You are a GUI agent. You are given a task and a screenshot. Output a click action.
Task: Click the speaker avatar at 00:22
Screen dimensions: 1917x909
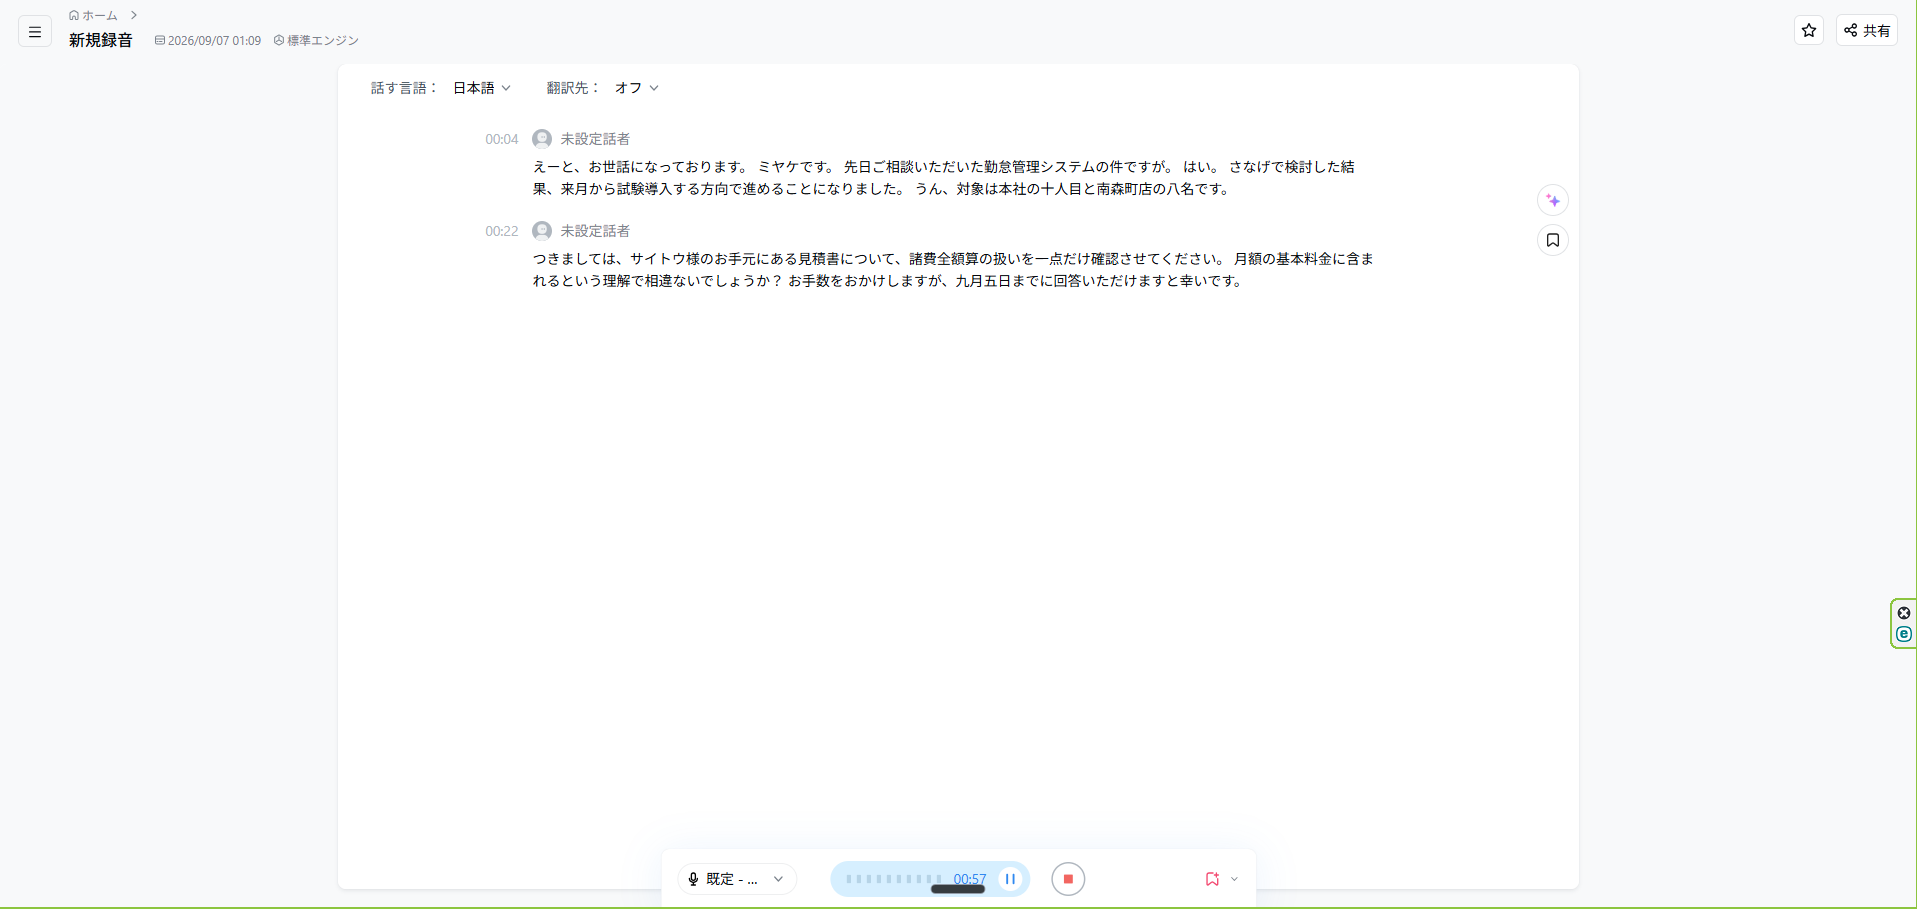point(542,231)
